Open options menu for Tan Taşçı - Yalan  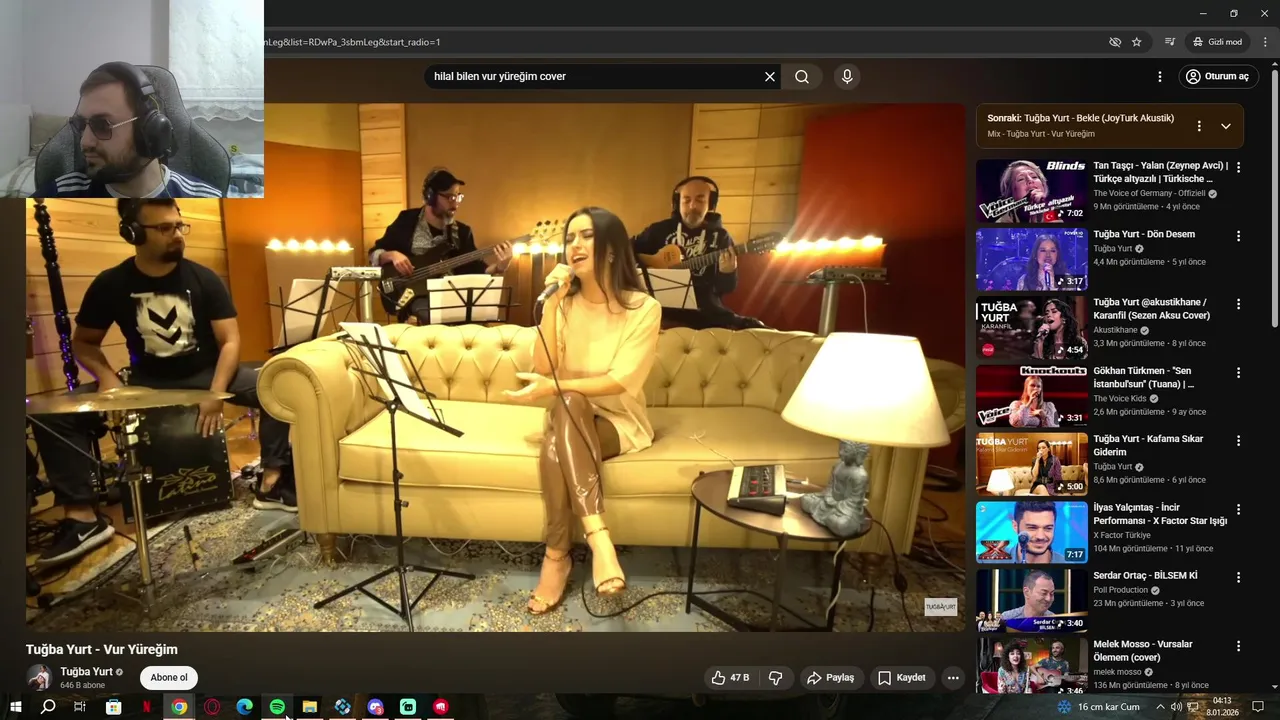(1239, 167)
